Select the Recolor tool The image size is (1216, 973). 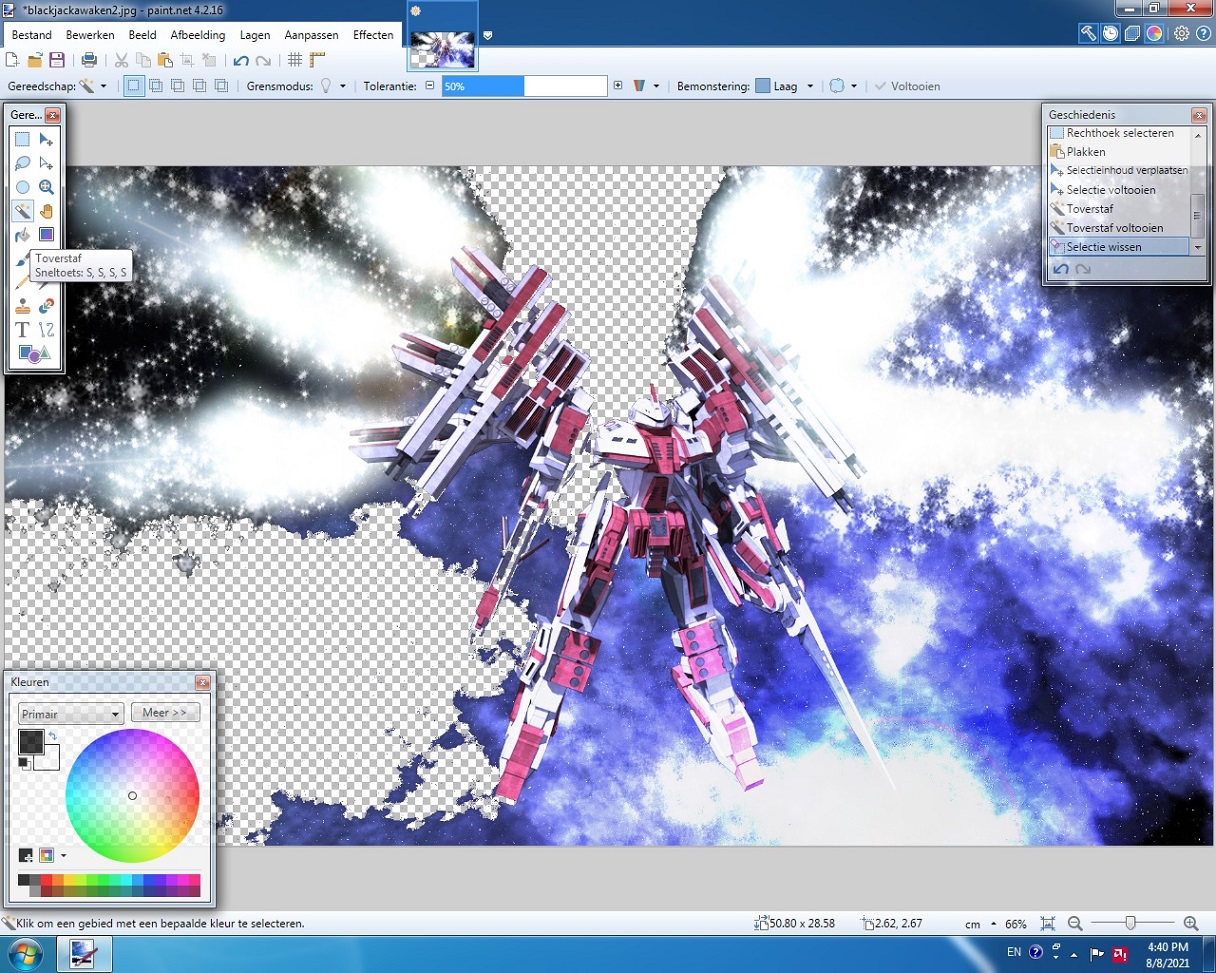click(46, 306)
